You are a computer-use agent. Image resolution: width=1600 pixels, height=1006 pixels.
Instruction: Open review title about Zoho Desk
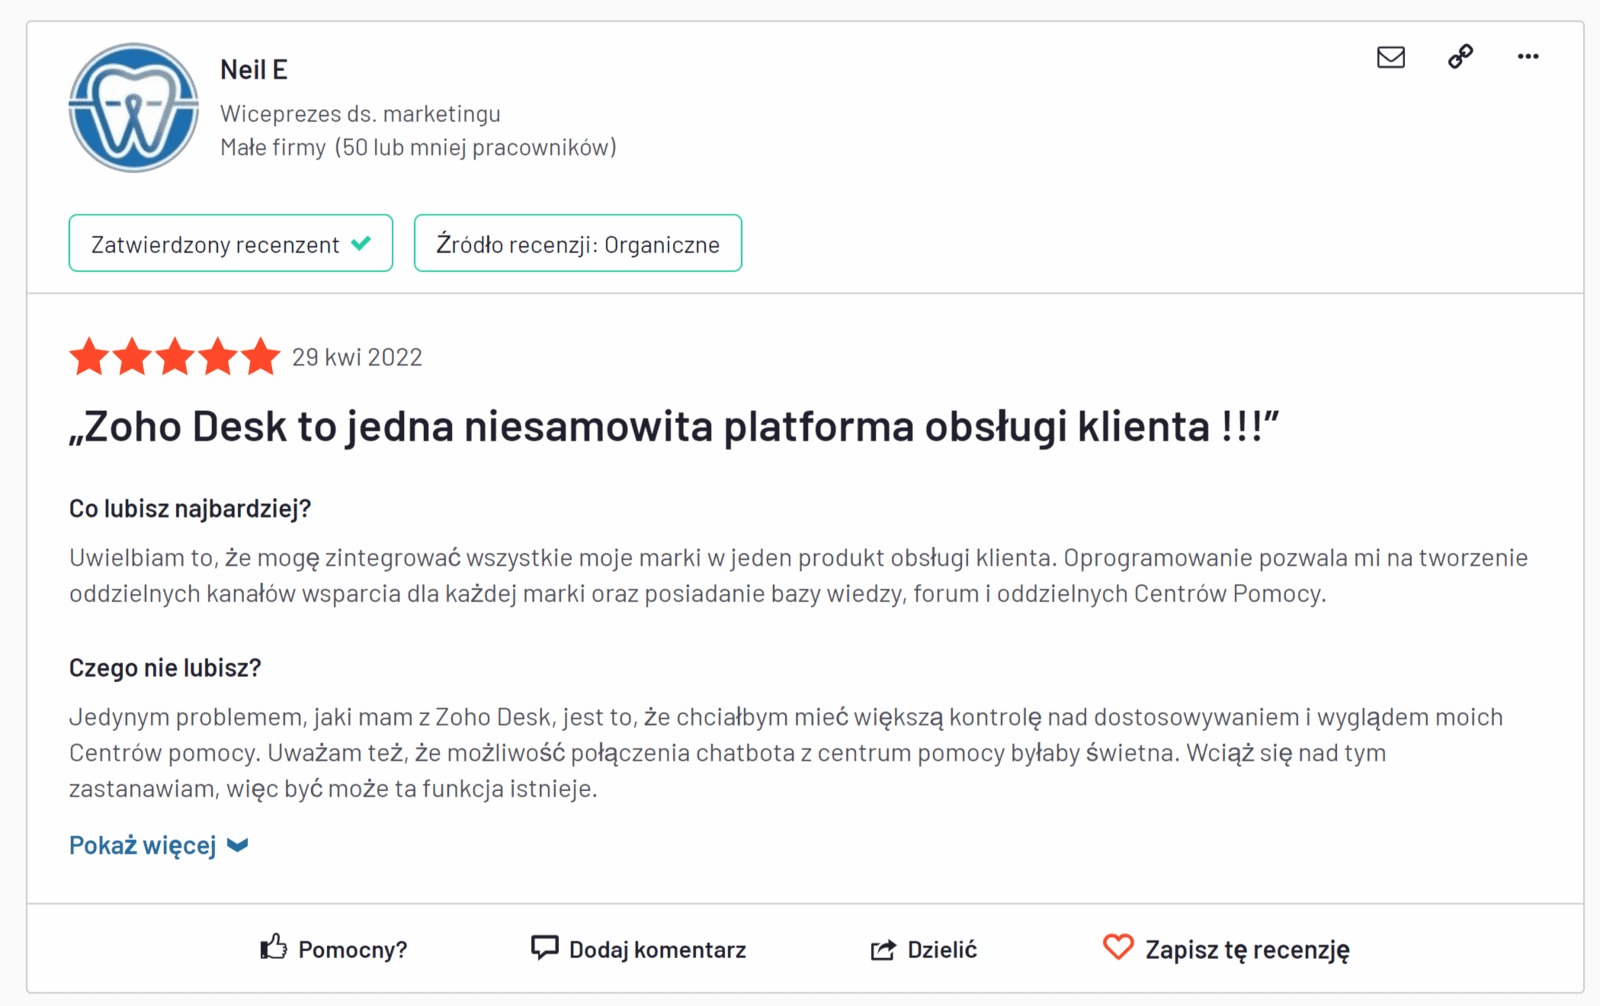pyautogui.click(x=673, y=427)
